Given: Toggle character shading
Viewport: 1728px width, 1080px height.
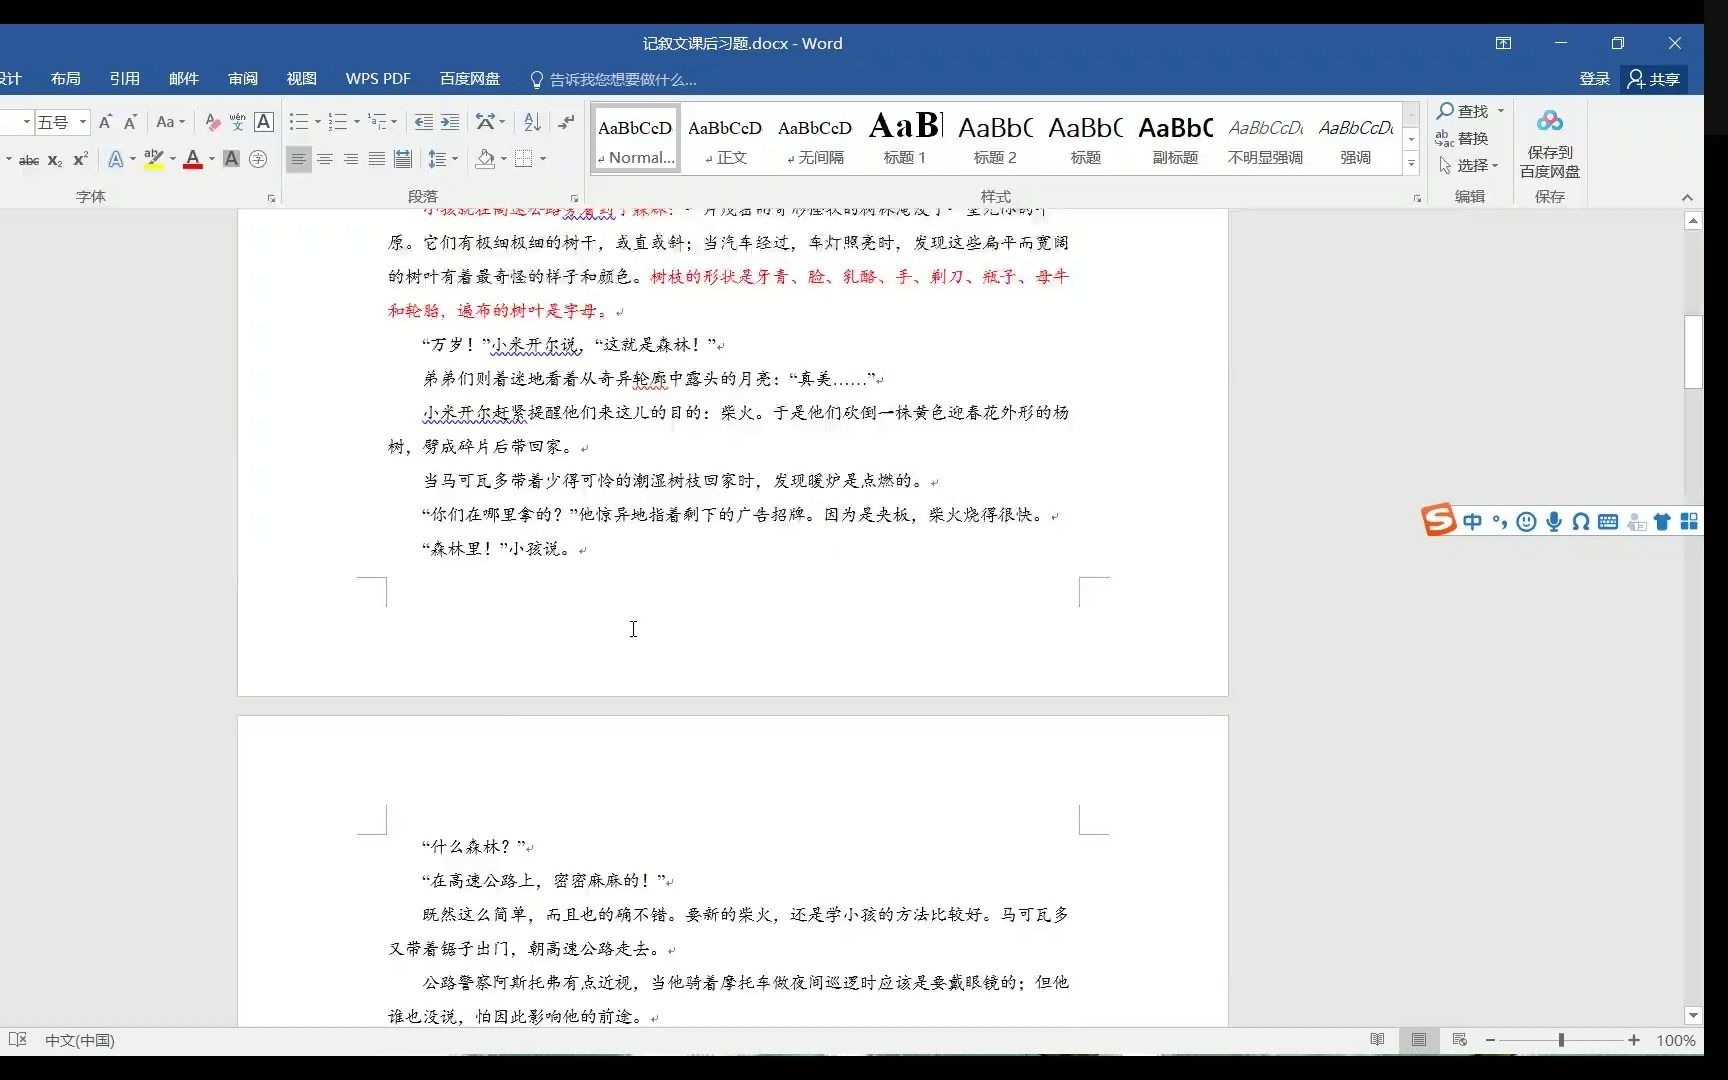Looking at the screenshot, I should pyautogui.click(x=231, y=159).
